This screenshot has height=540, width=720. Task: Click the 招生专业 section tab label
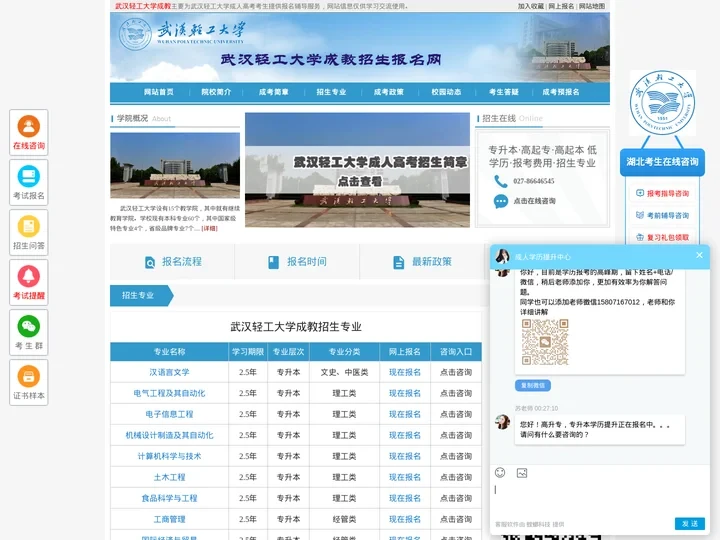point(138,295)
